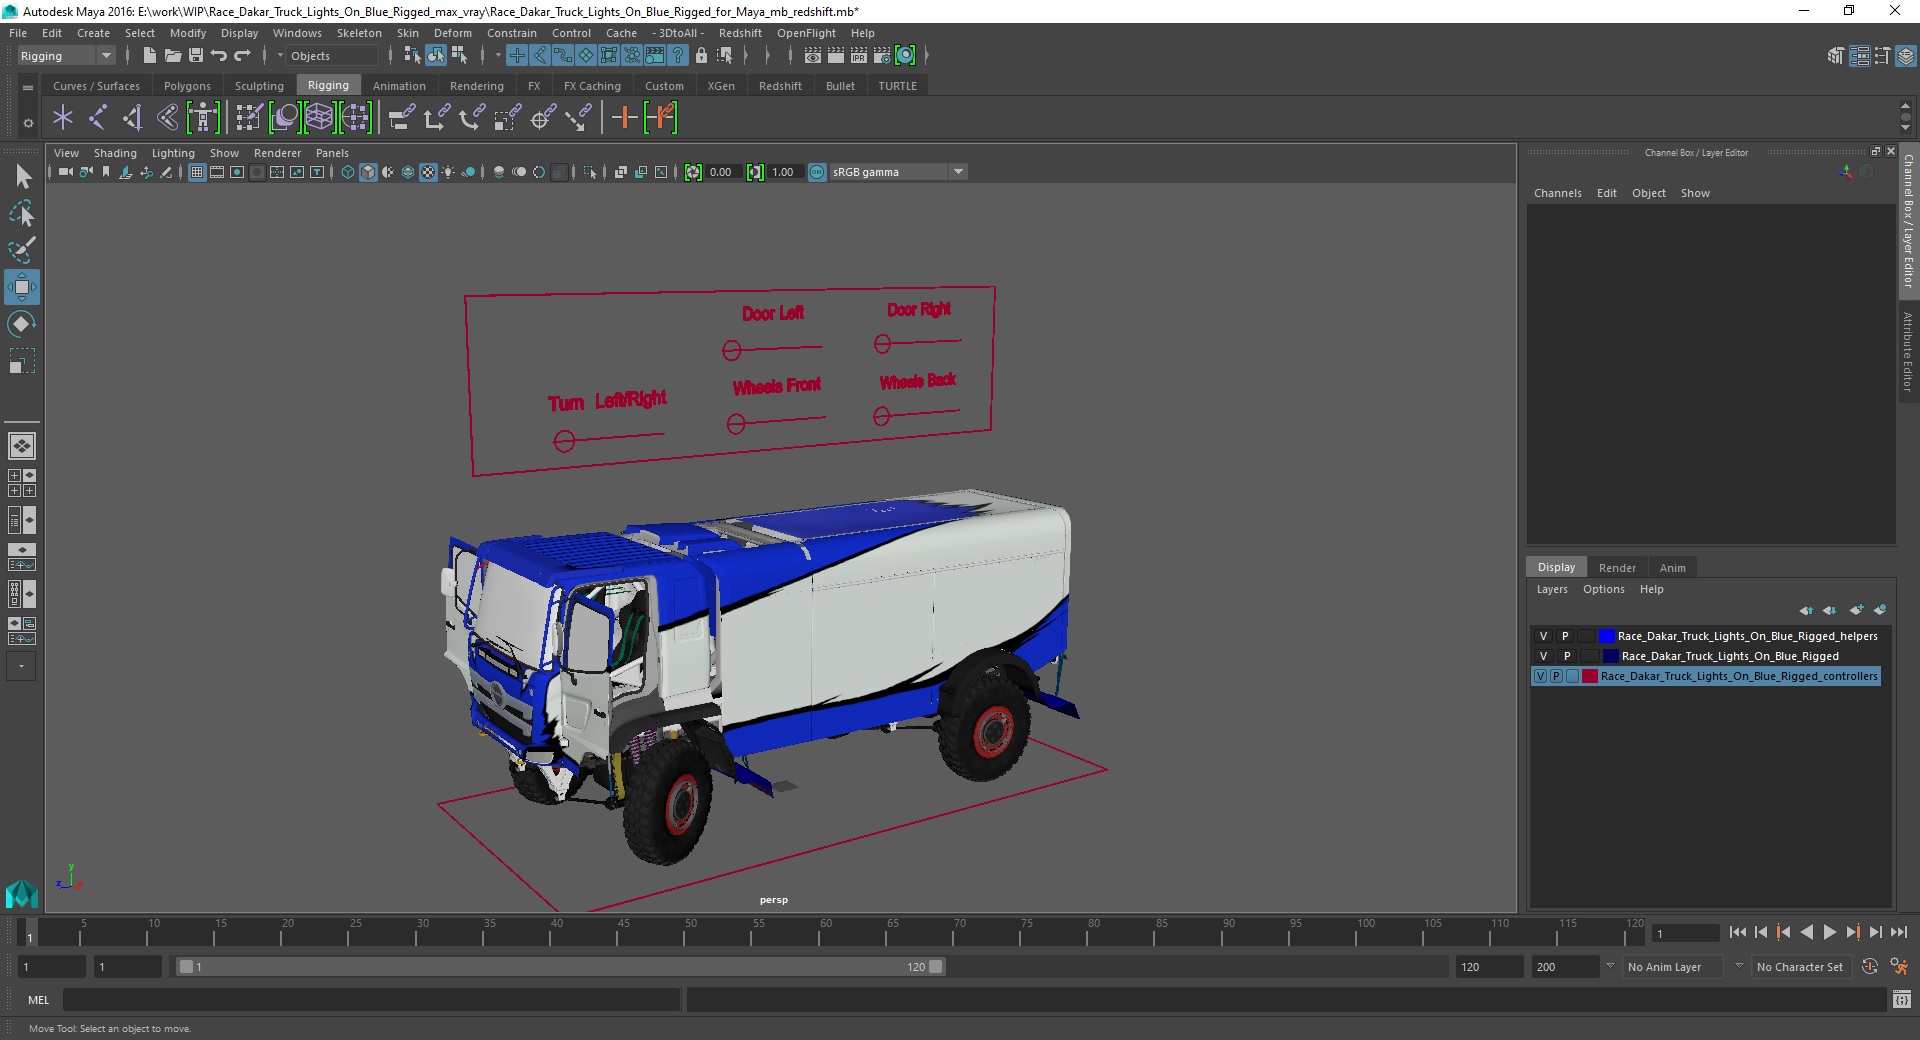The image size is (1920, 1040).
Task: Open the Attribute Editor side tab
Action: (1908, 351)
